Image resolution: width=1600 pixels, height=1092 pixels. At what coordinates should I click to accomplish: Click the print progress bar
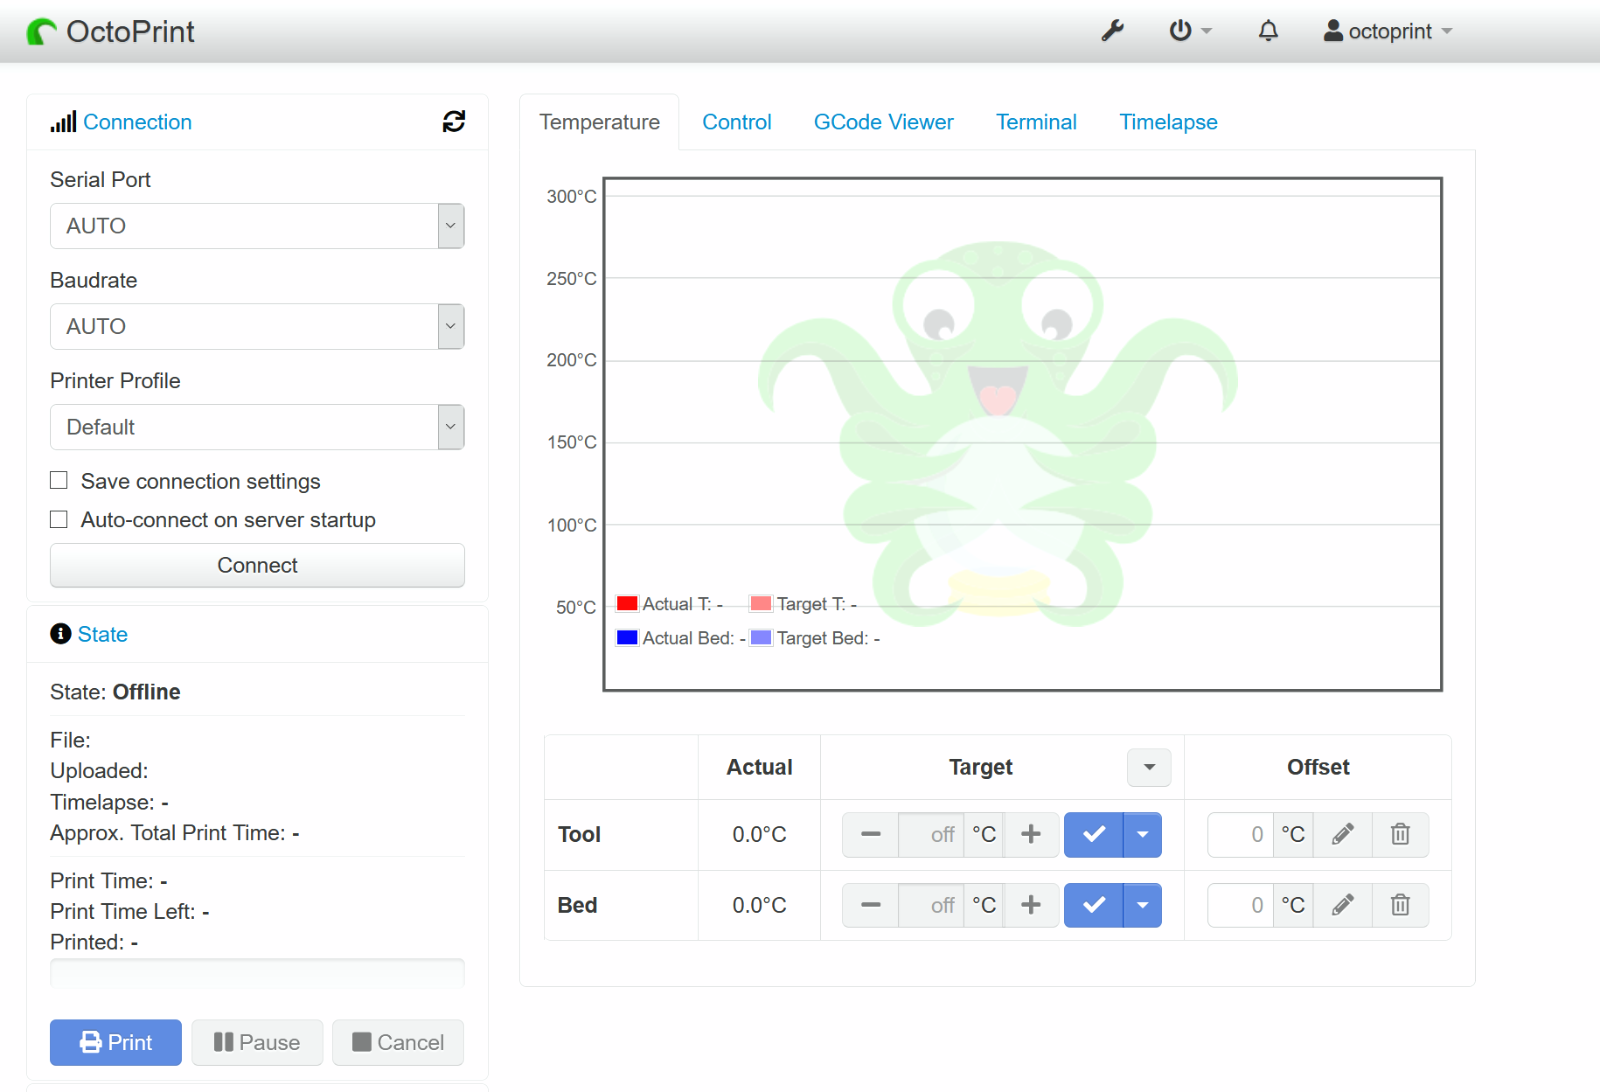[257, 973]
